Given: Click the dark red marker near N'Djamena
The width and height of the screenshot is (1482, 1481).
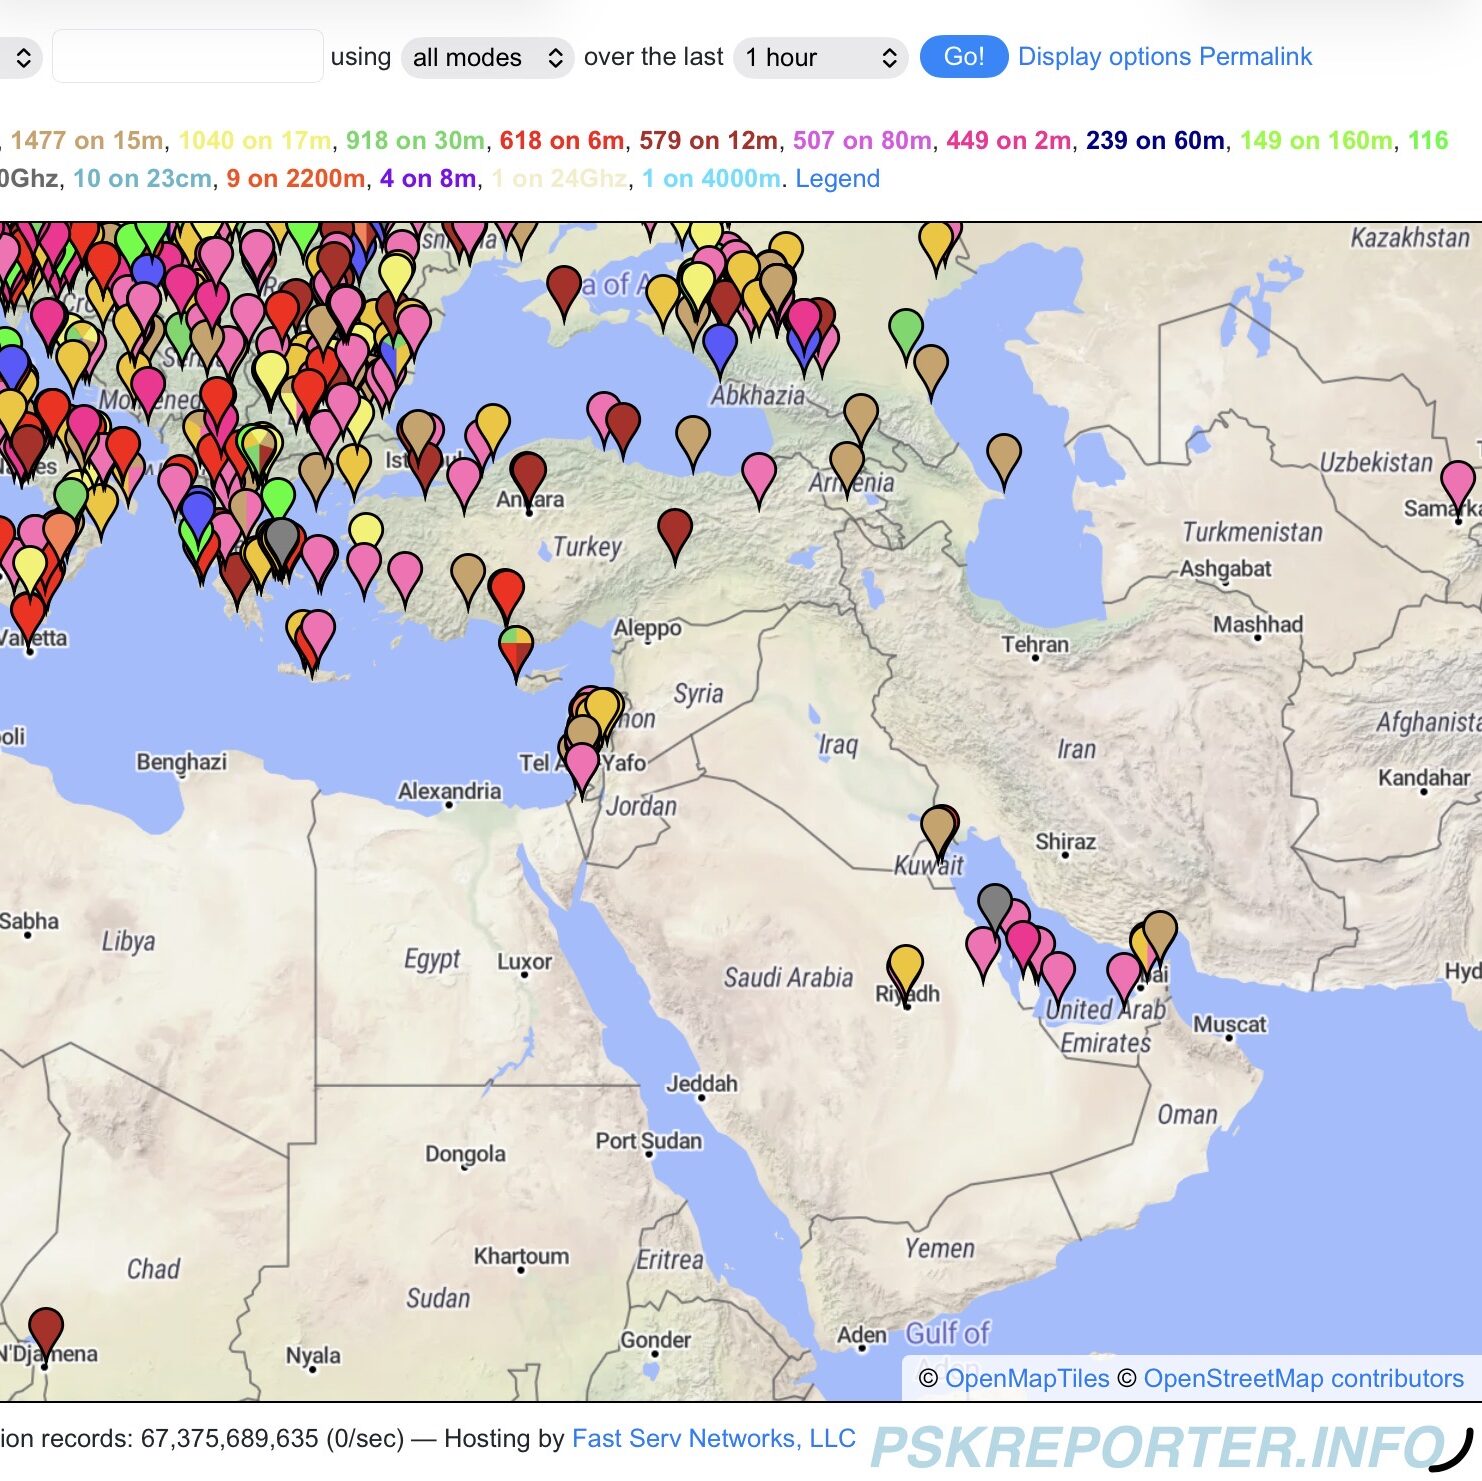Looking at the screenshot, I should tap(46, 1328).
